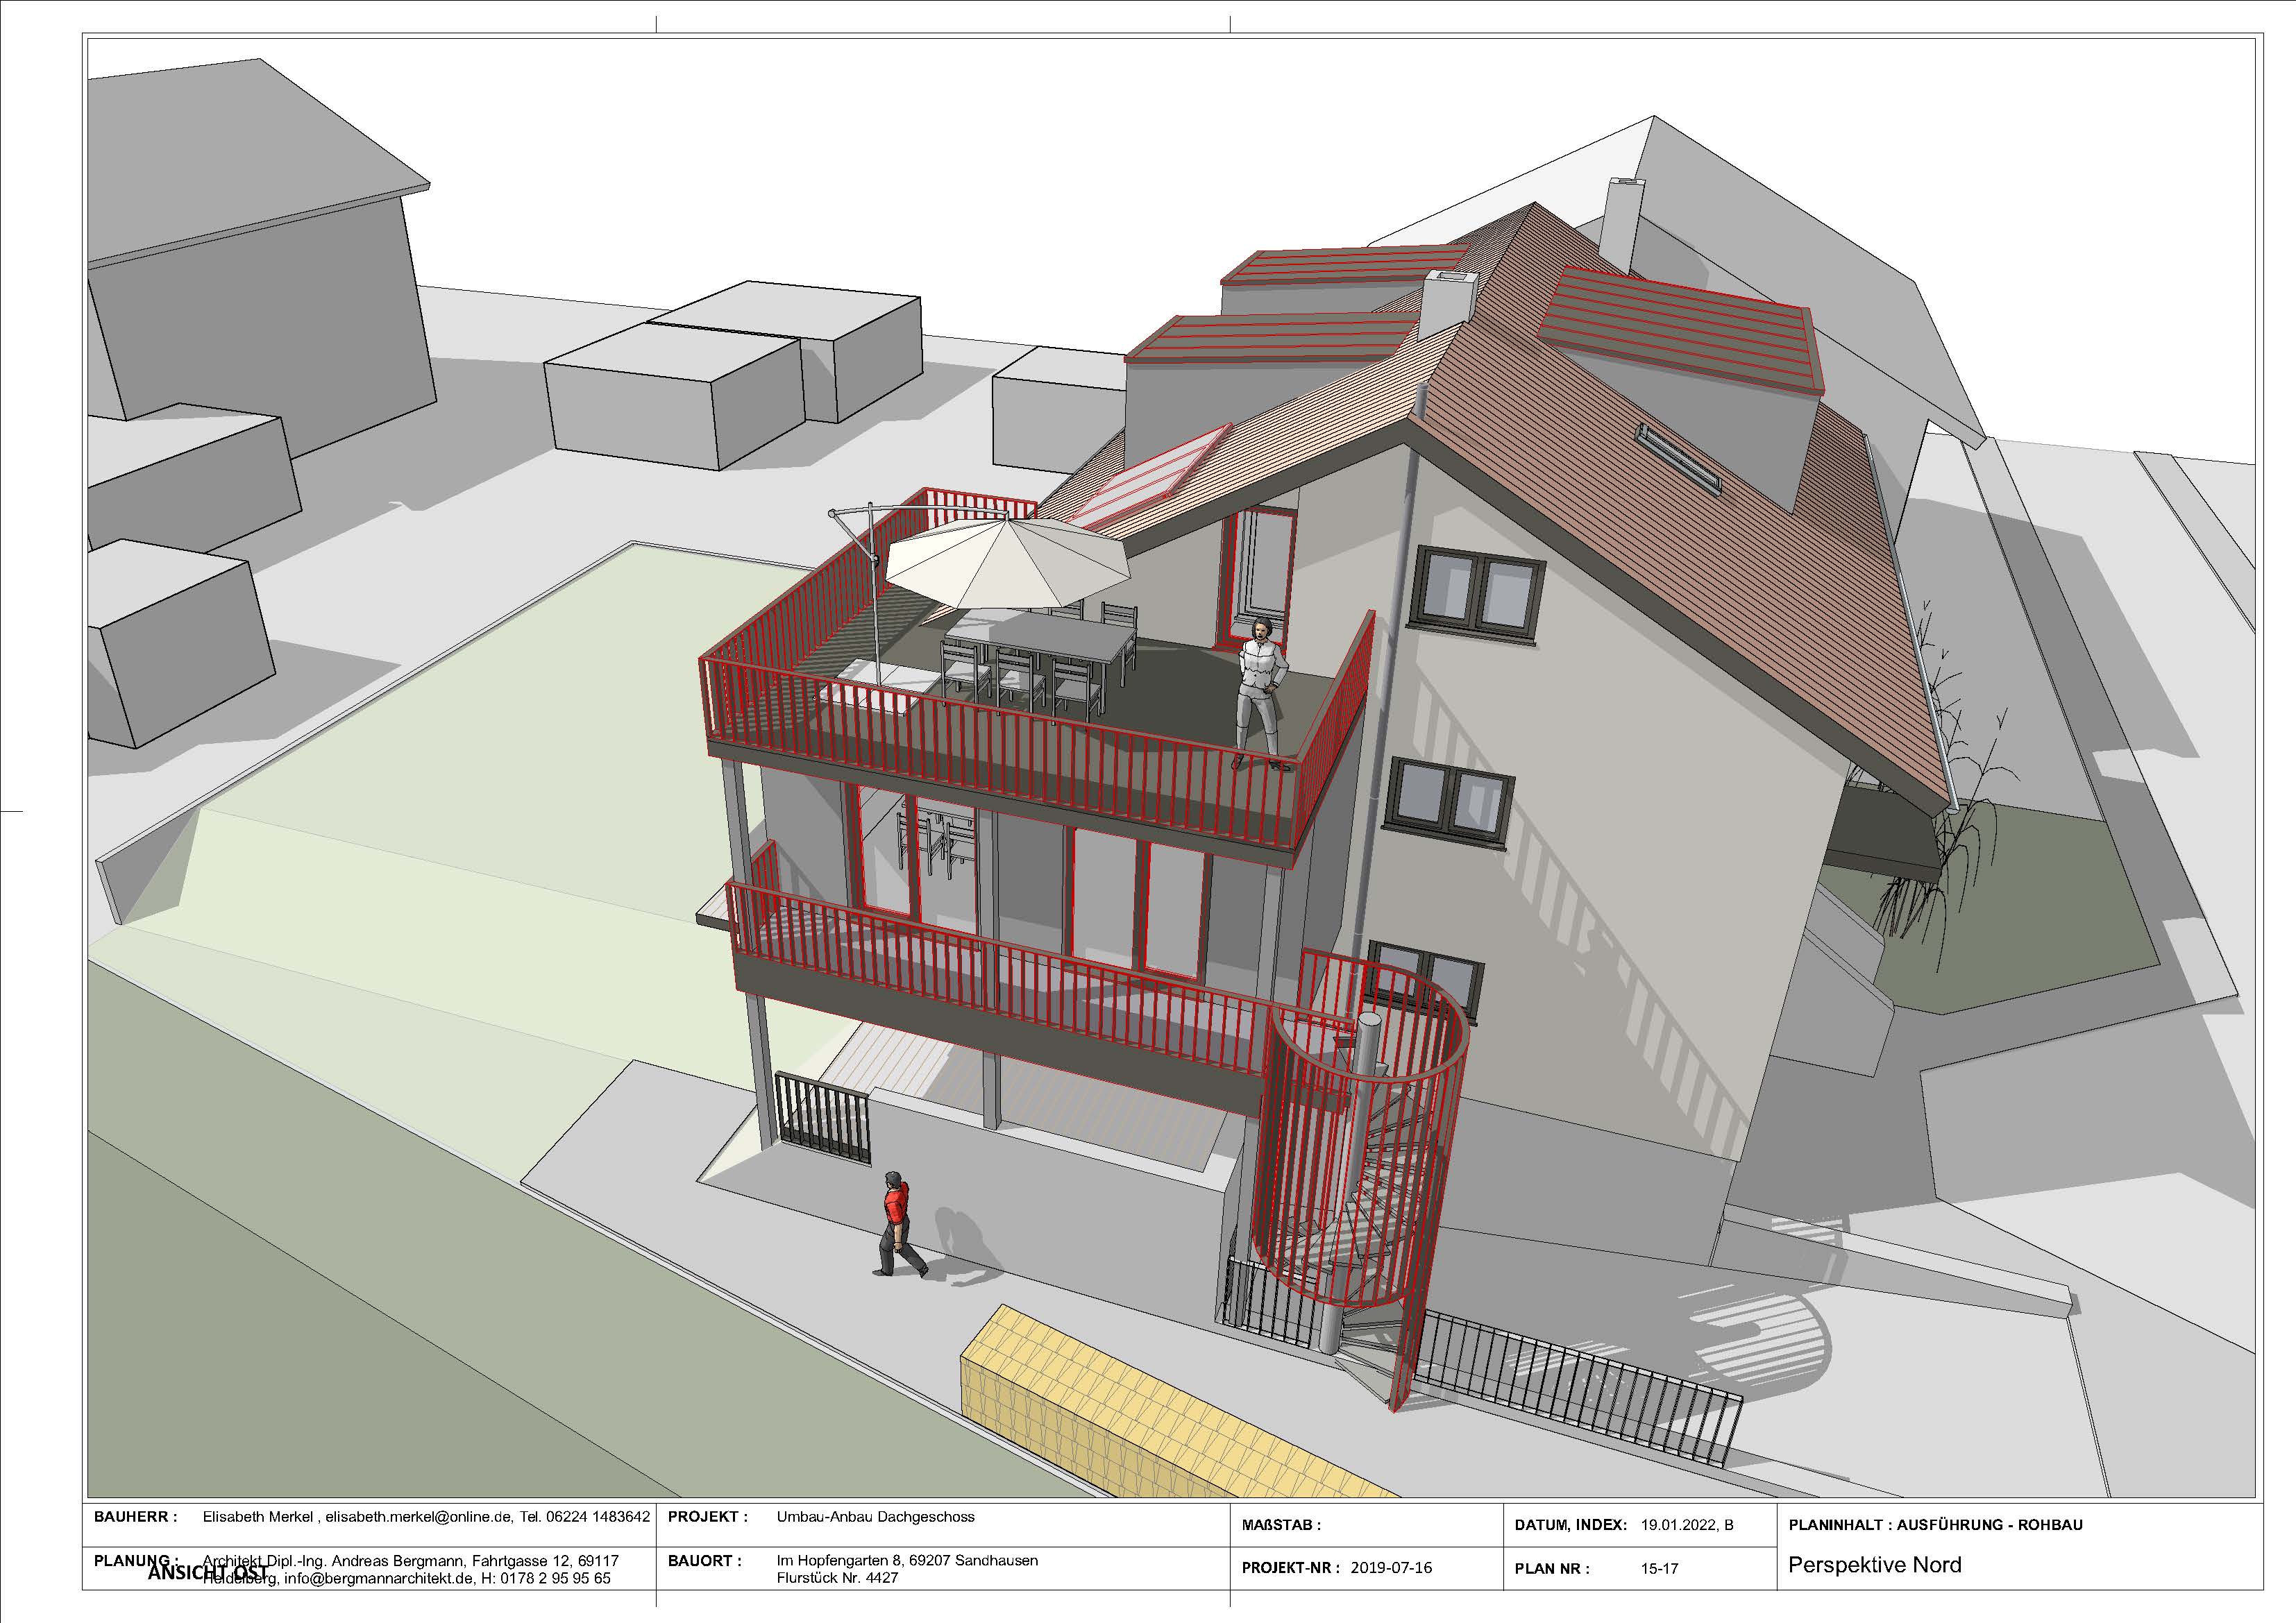This screenshot has height=1623, width=2296.
Task: Click the "PROJEKT :" label
Action: coord(707,1517)
